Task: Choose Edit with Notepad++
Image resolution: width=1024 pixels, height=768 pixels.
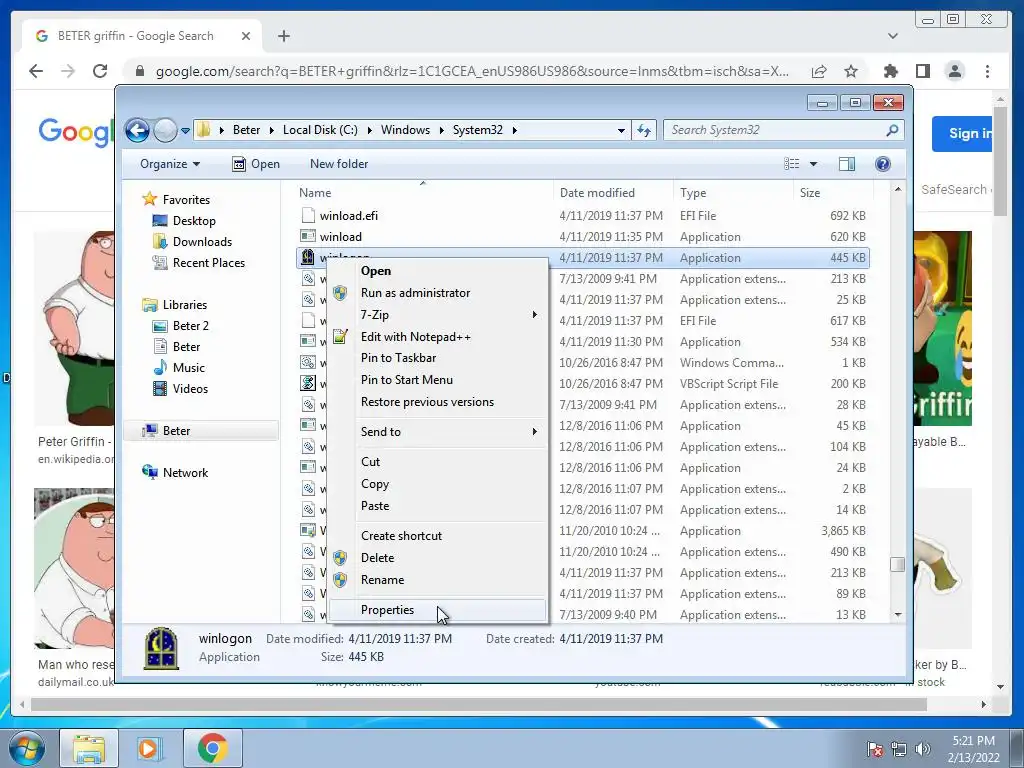Action: point(415,337)
